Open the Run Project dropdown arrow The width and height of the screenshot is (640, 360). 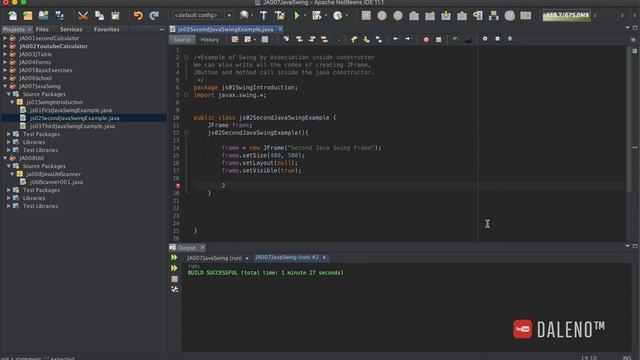tap(305, 16)
